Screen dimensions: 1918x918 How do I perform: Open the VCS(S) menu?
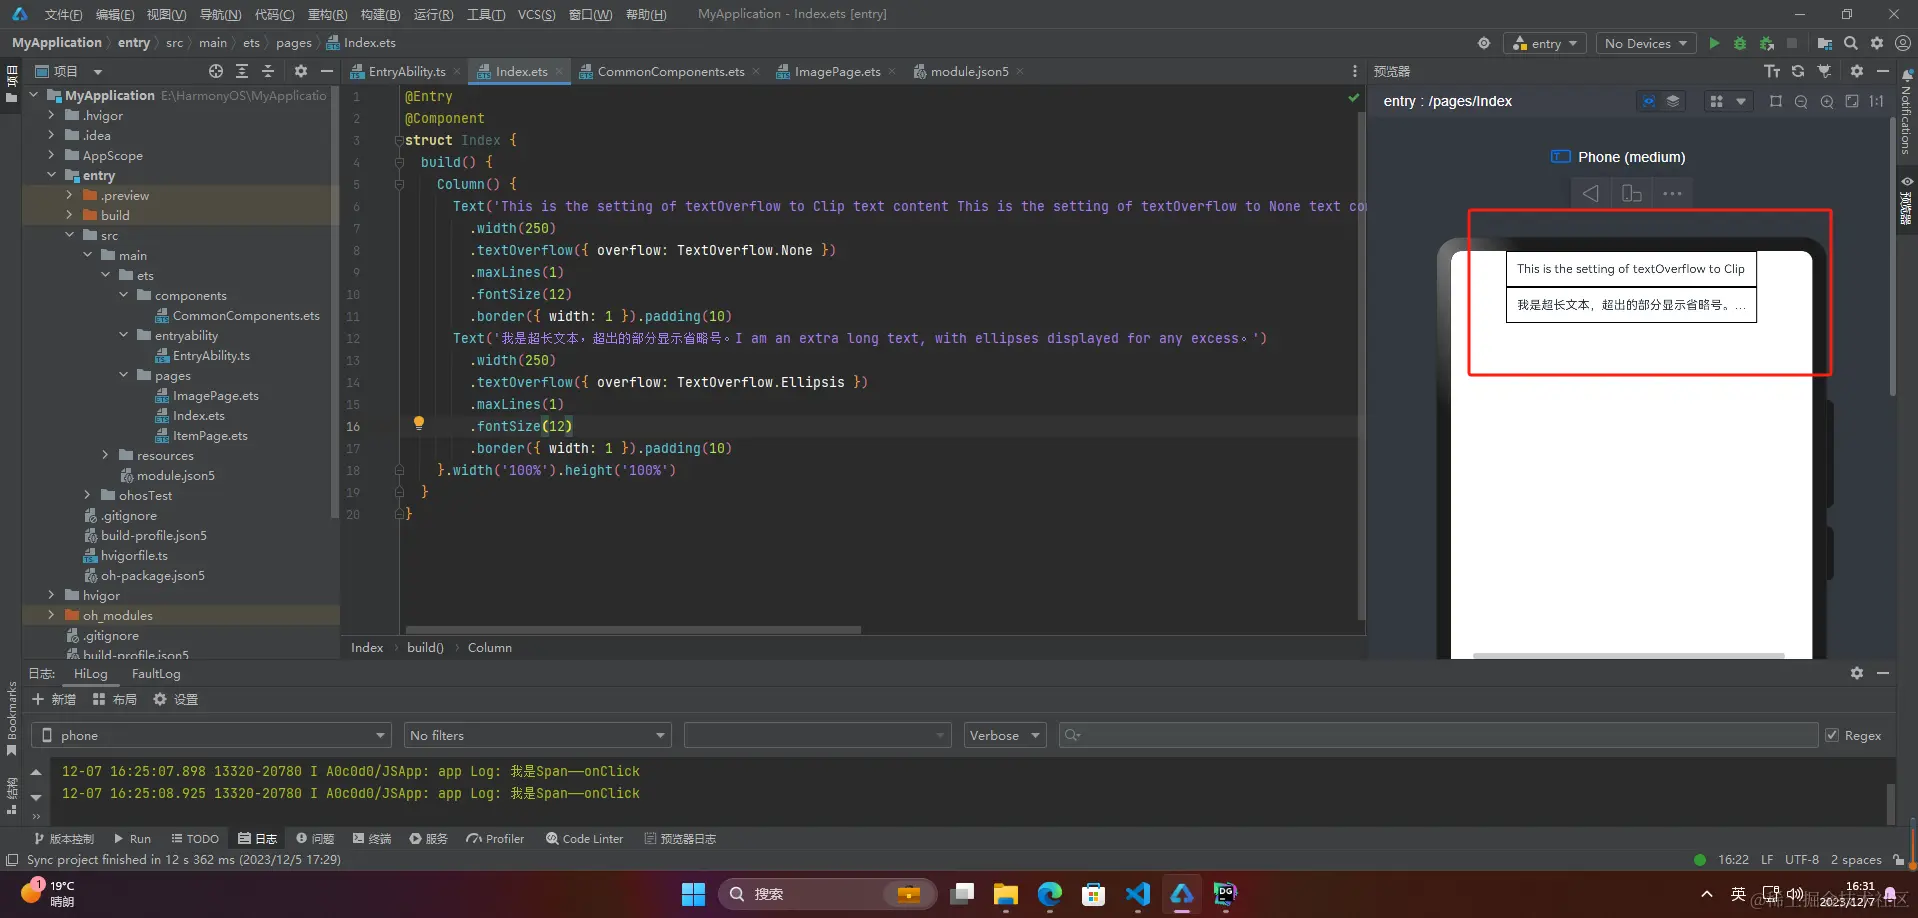[536, 14]
